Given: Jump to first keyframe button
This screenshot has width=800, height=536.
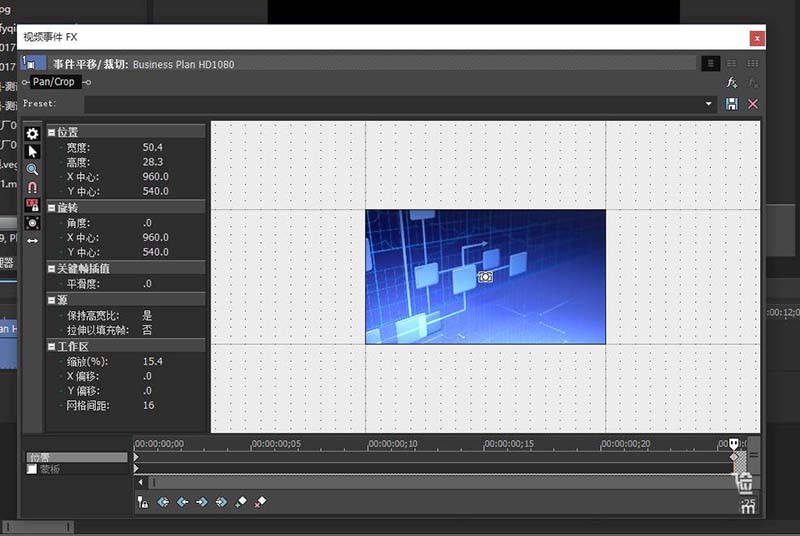Looking at the screenshot, I should tap(163, 502).
